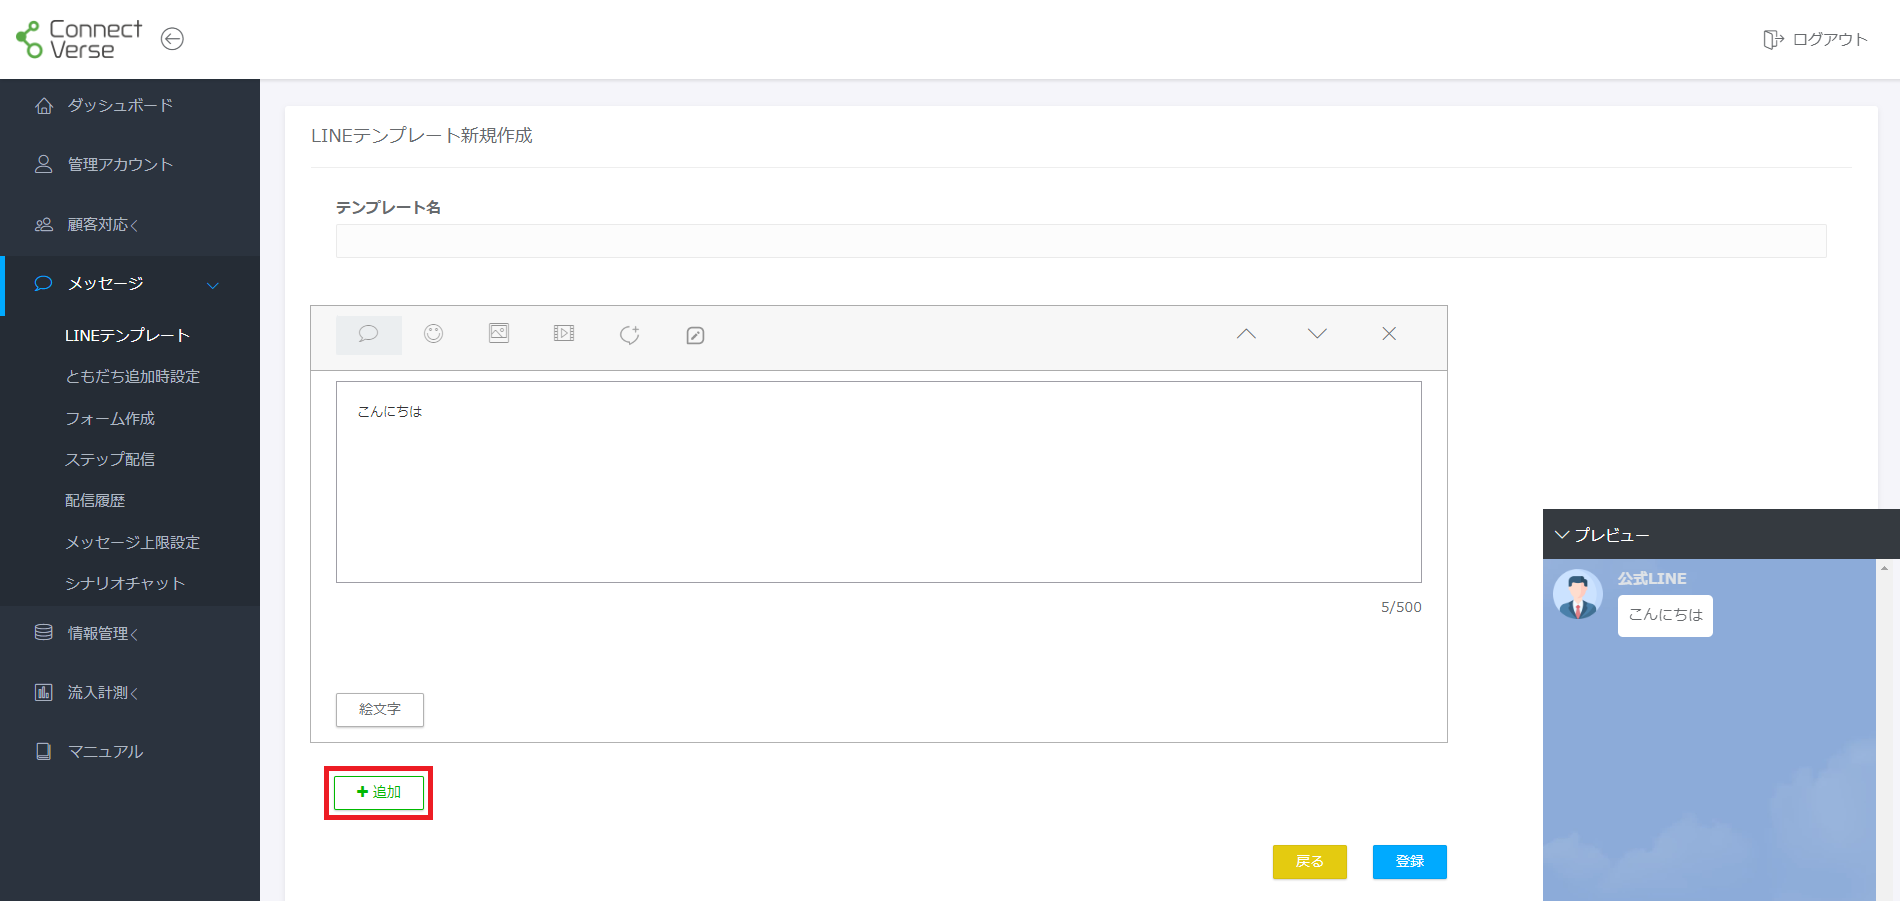Click the LINEテンプレート新規作成 heading
The width and height of the screenshot is (1900, 901).
tap(422, 135)
